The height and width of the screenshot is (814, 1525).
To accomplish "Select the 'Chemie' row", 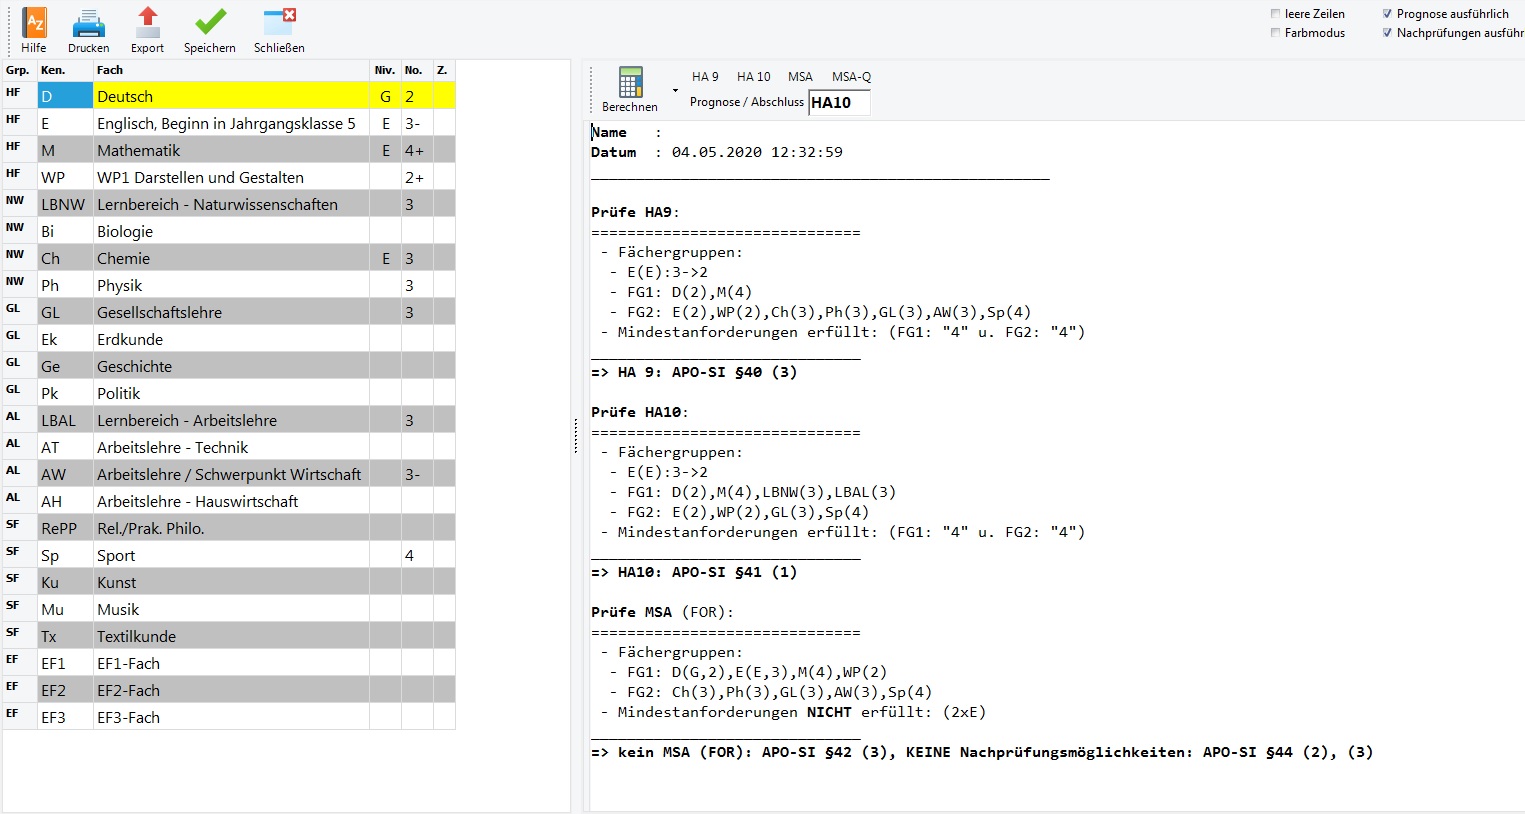I will tap(229, 258).
